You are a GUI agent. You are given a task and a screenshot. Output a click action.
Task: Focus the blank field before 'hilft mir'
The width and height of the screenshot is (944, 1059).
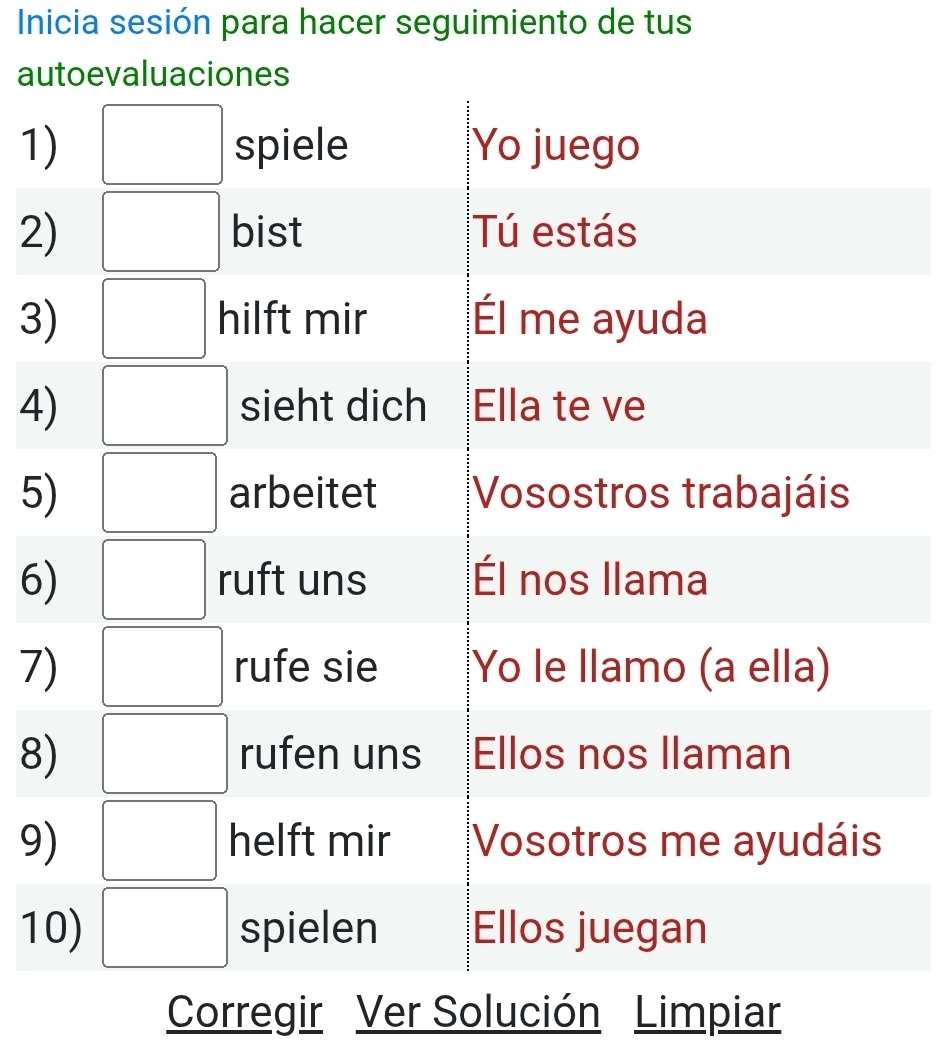tap(155, 320)
